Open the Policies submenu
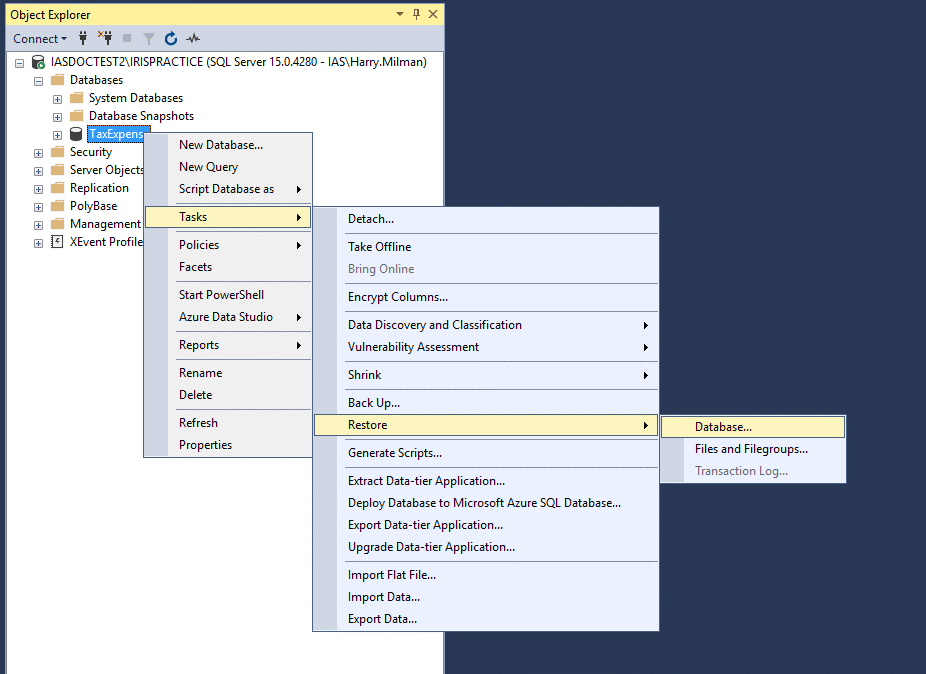Image resolution: width=926 pixels, height=674 pixels. click(228, 245)
